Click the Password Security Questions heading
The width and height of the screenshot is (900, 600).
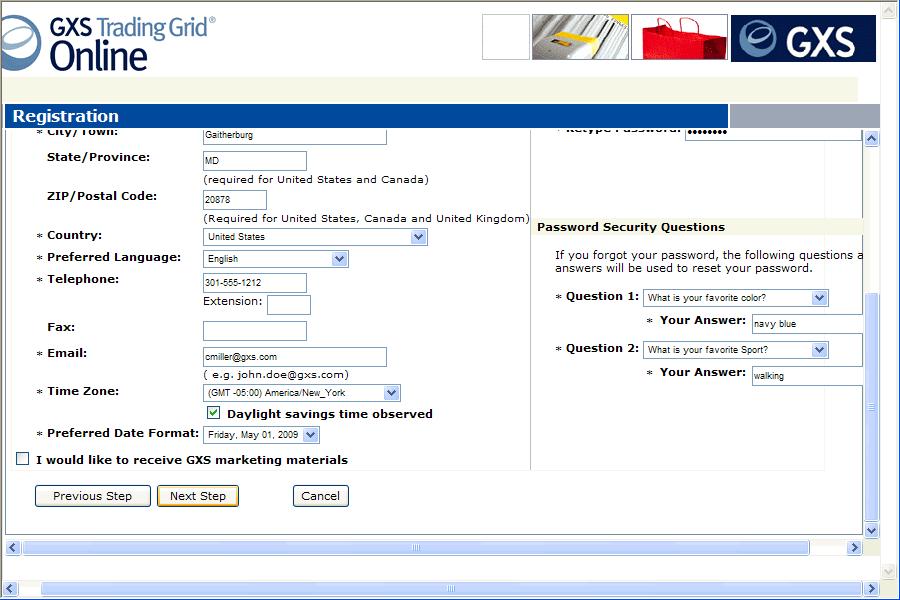coord(631,227)
